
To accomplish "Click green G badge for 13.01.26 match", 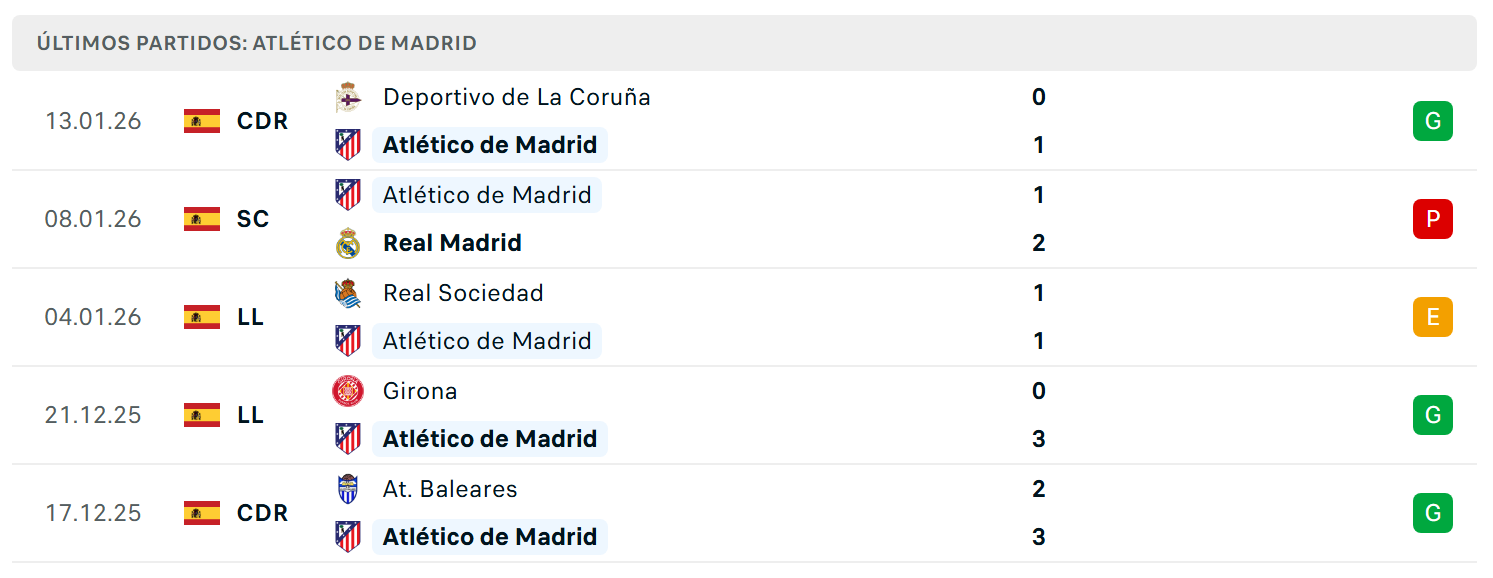I will click(x=1432, y=121).
